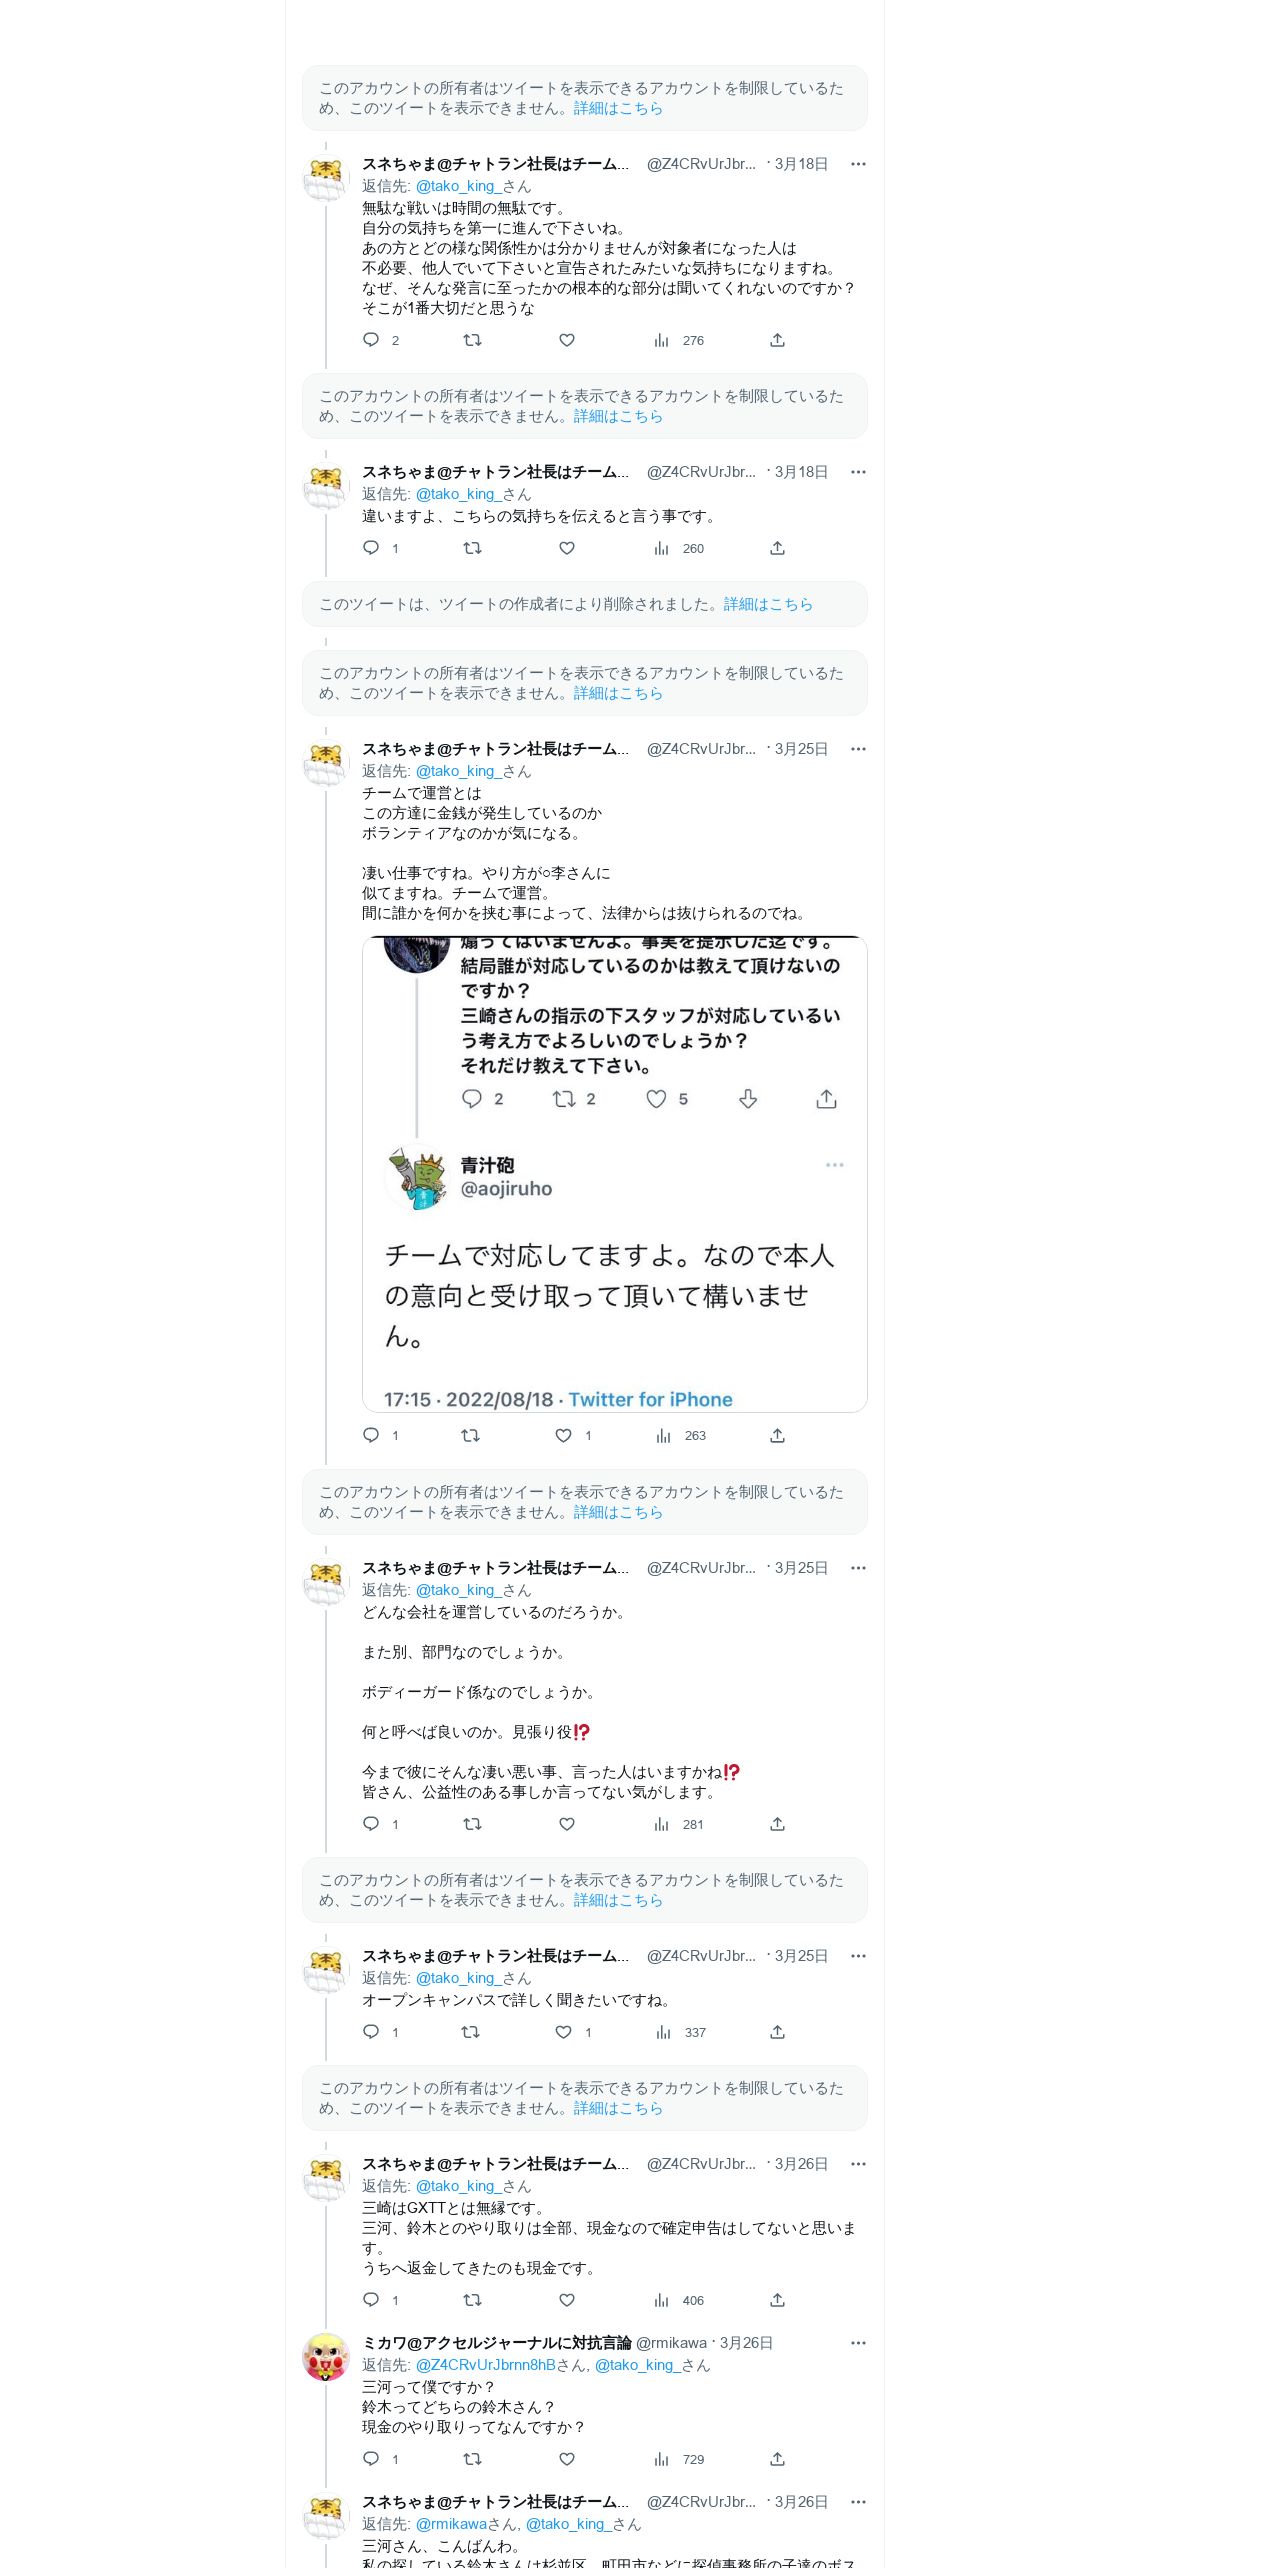
Task: Open the embedded 青汁砲 screenshot image
Action: point(615,1174)
